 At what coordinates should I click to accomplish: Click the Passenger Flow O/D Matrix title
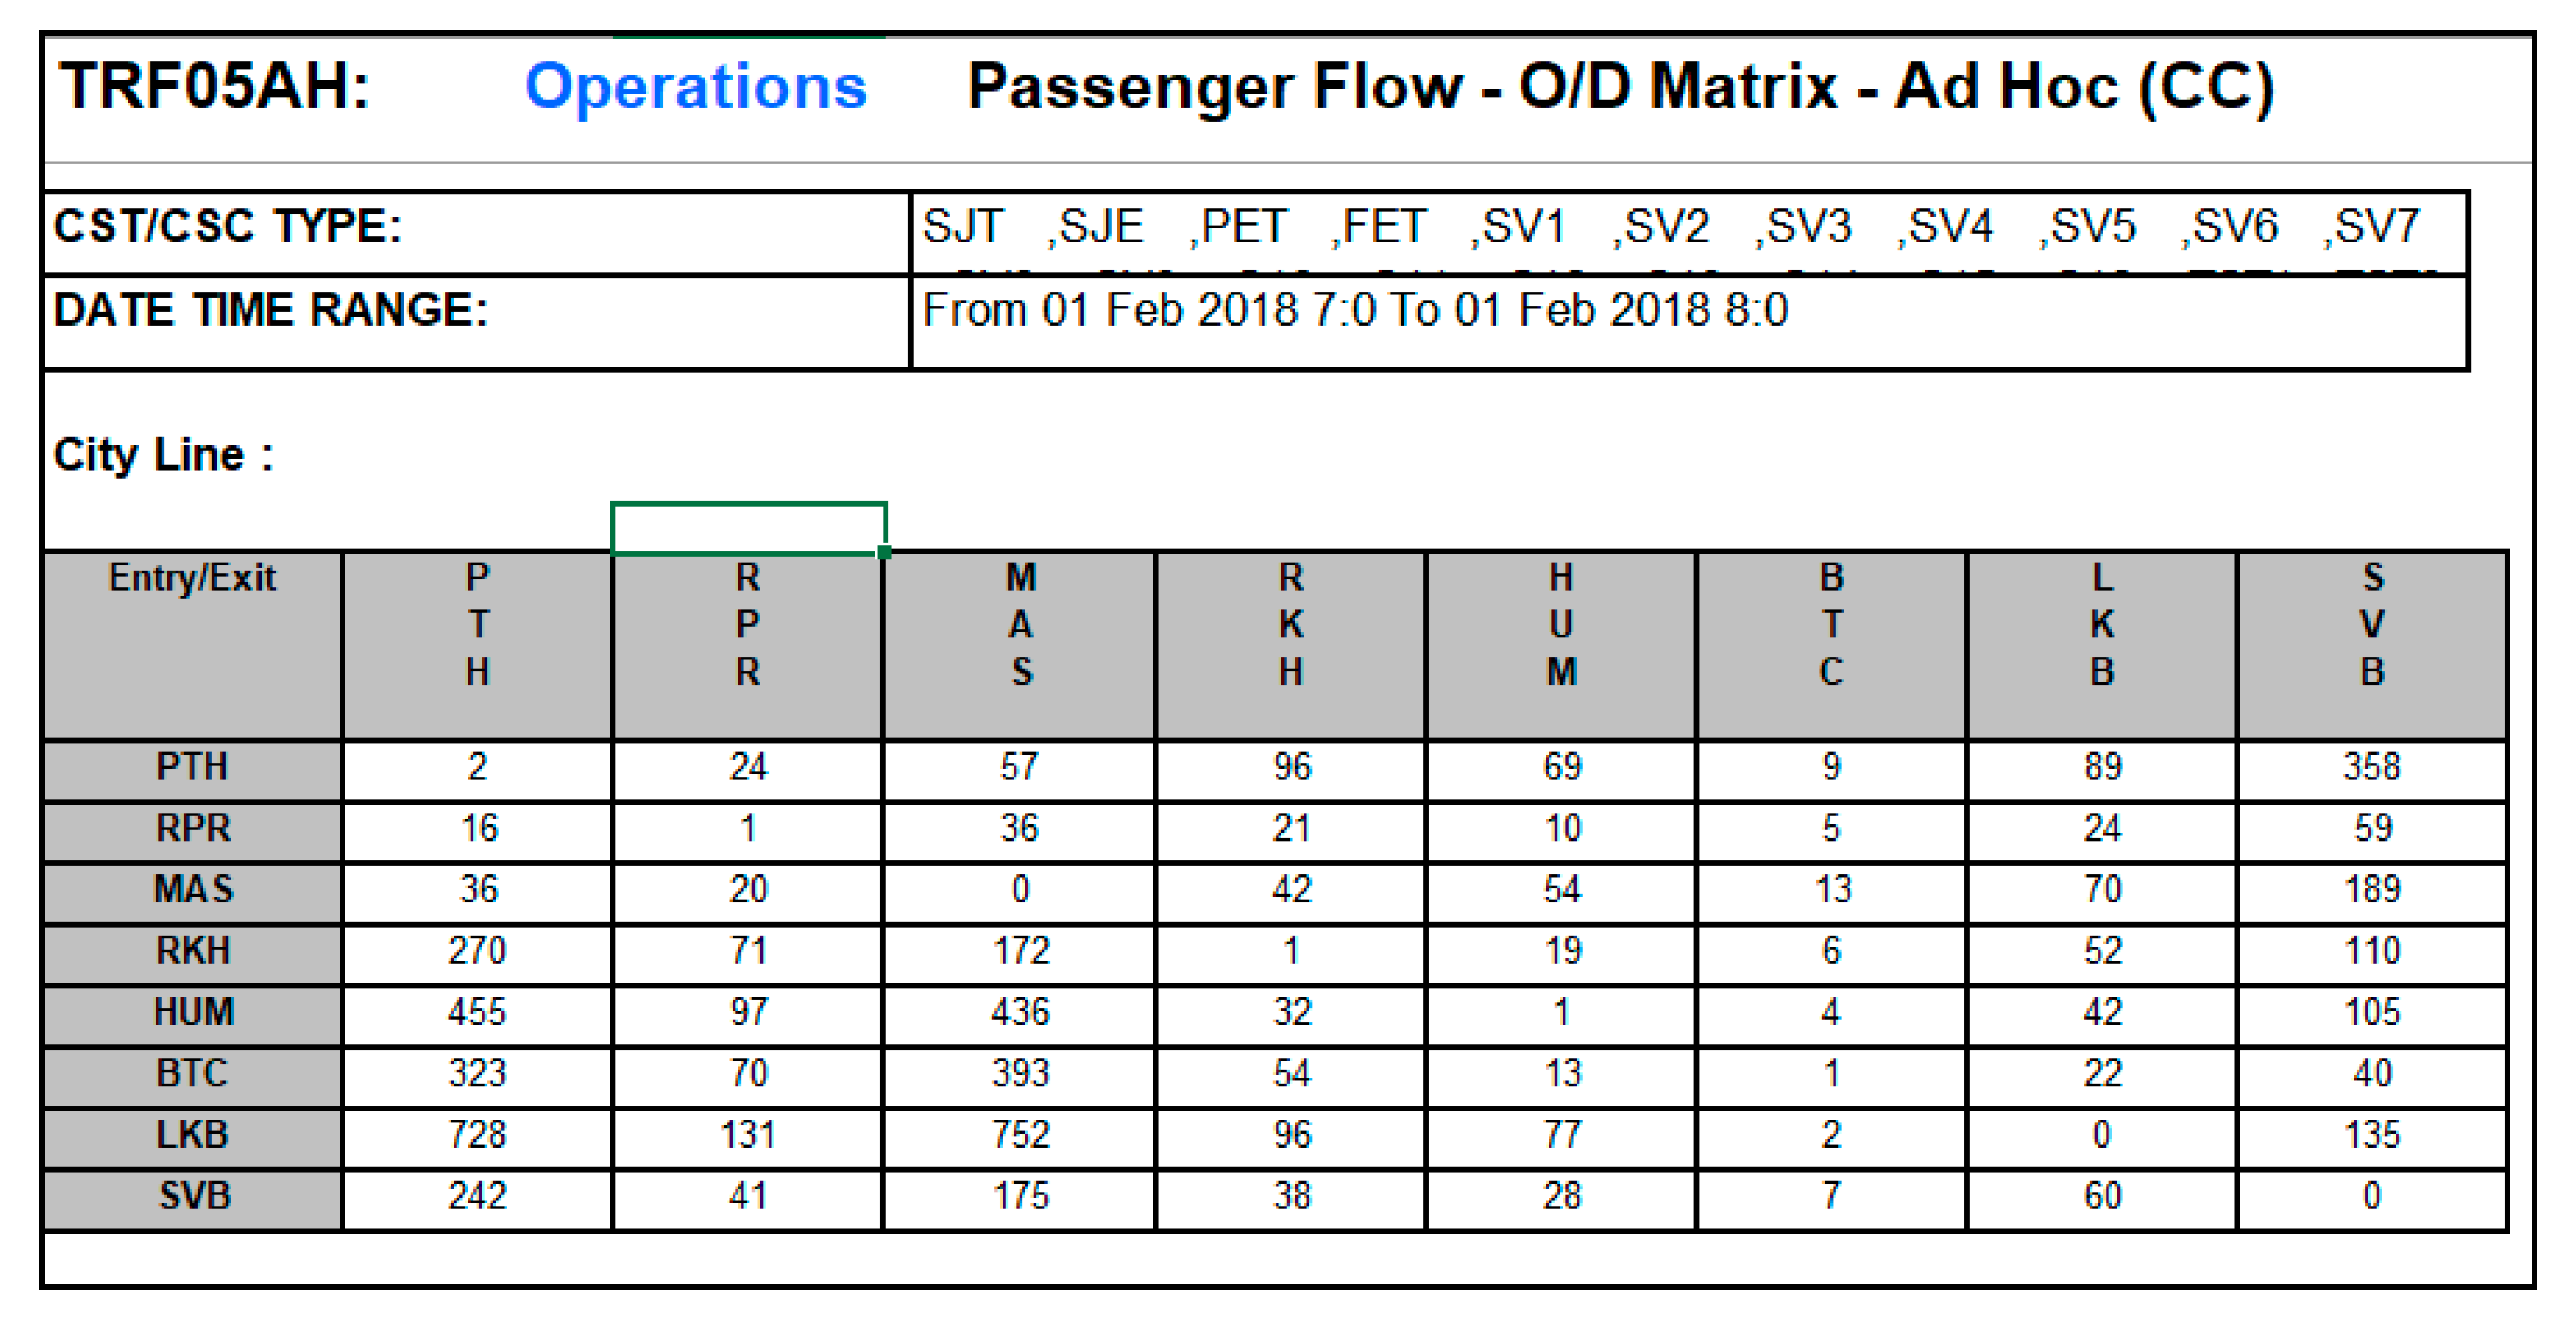coord(1620,87)
